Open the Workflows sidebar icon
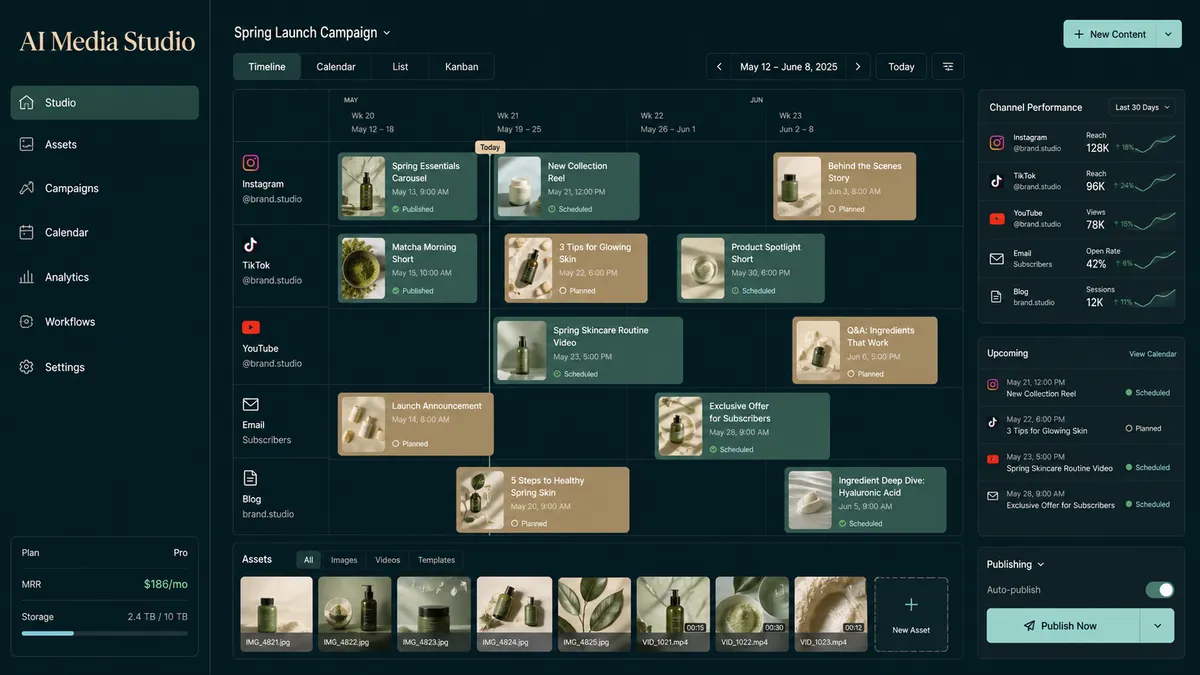The image size is (1200, 675). (x=27, y=322)
